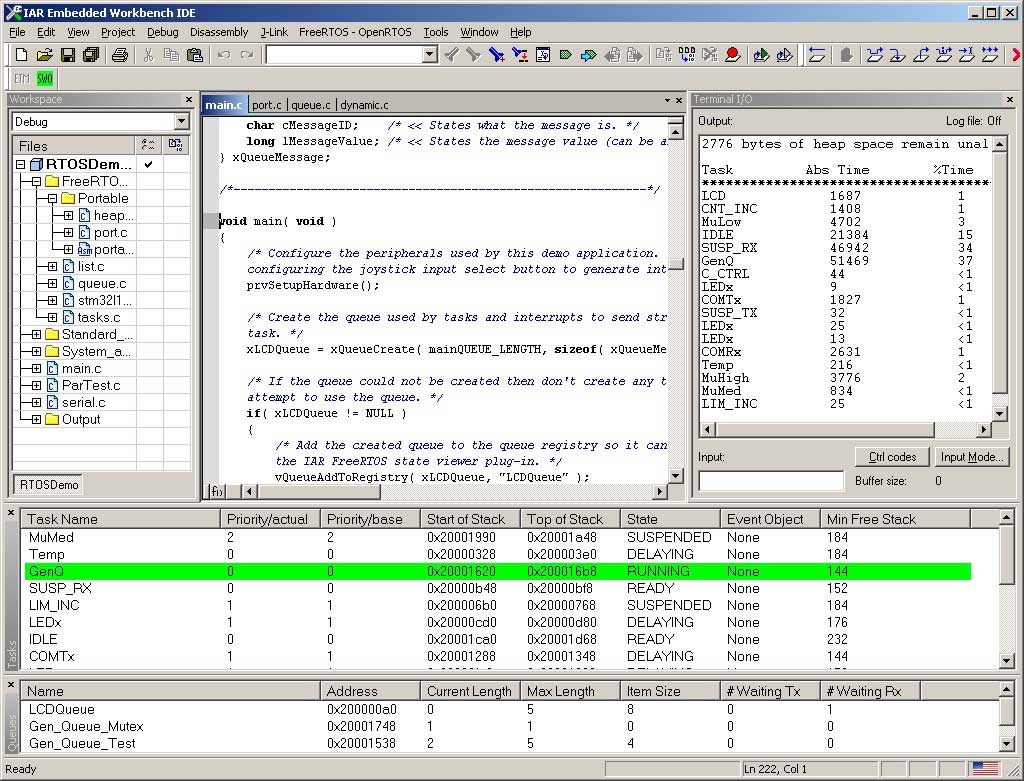The image size is (1024, 781).
Task: Collapse the Portable folder in tree
Action: (x=52, y=198)
